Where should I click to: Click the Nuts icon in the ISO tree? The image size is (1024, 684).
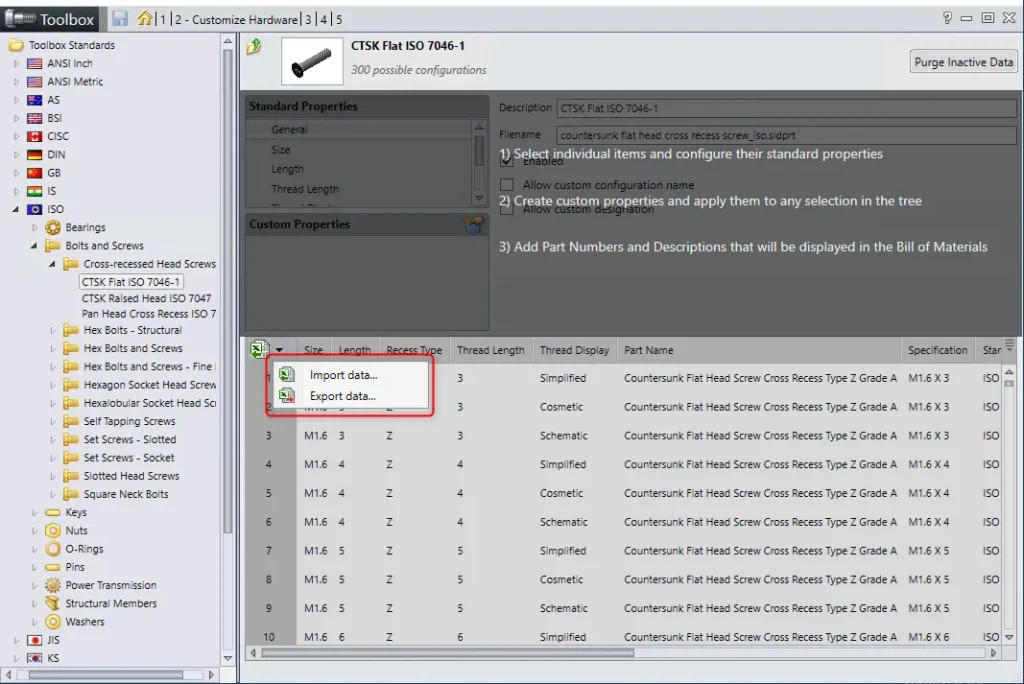(x=53, y=530)
